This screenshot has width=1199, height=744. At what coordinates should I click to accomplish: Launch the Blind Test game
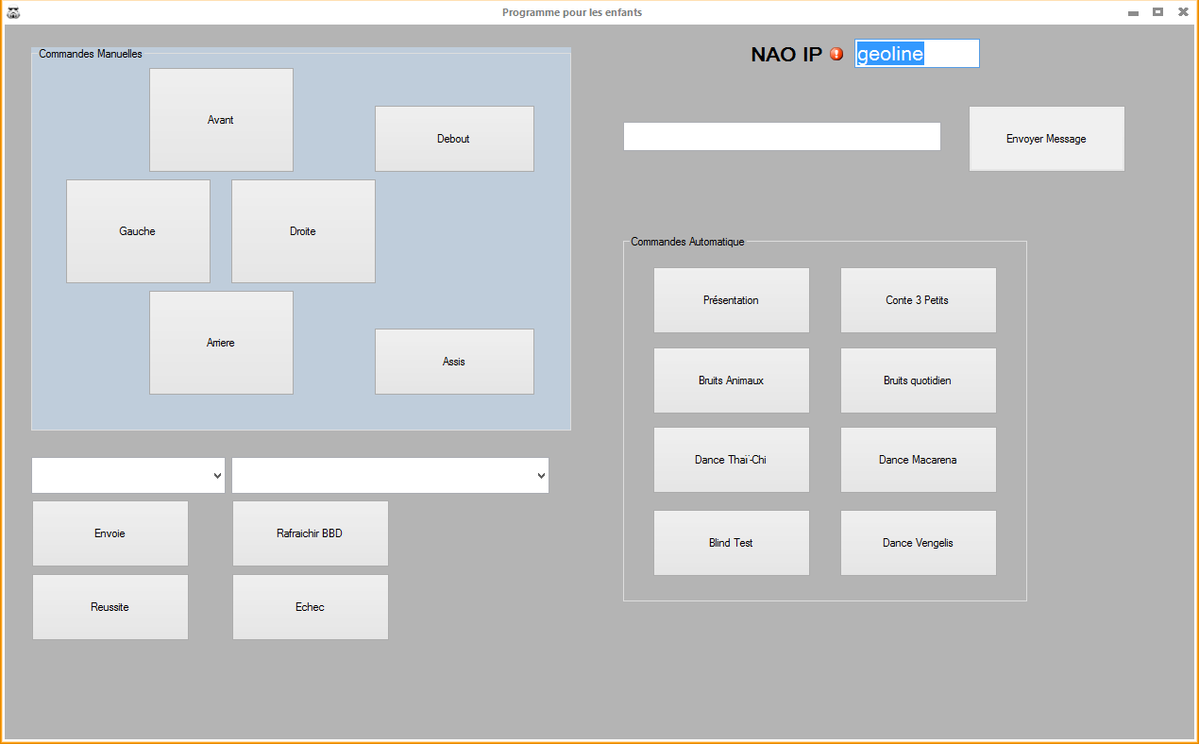pos(731,543)
